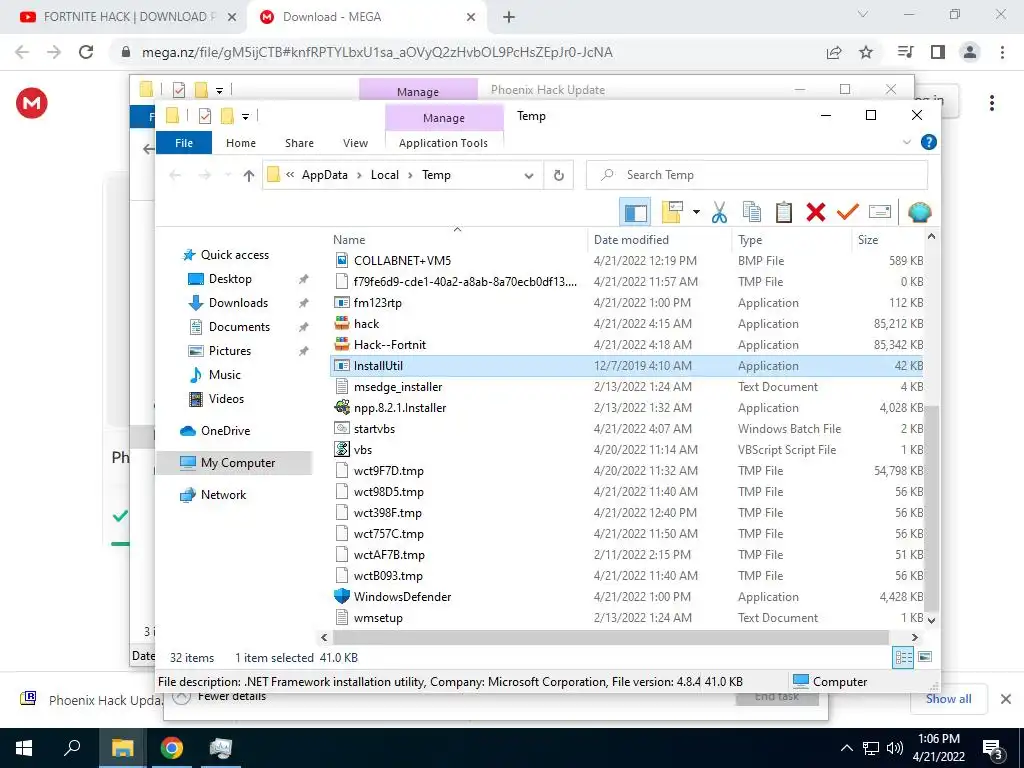Click Local in the address breadcrumb
This screenshot has width=1024, height=768.
click(x=385, y=175)
